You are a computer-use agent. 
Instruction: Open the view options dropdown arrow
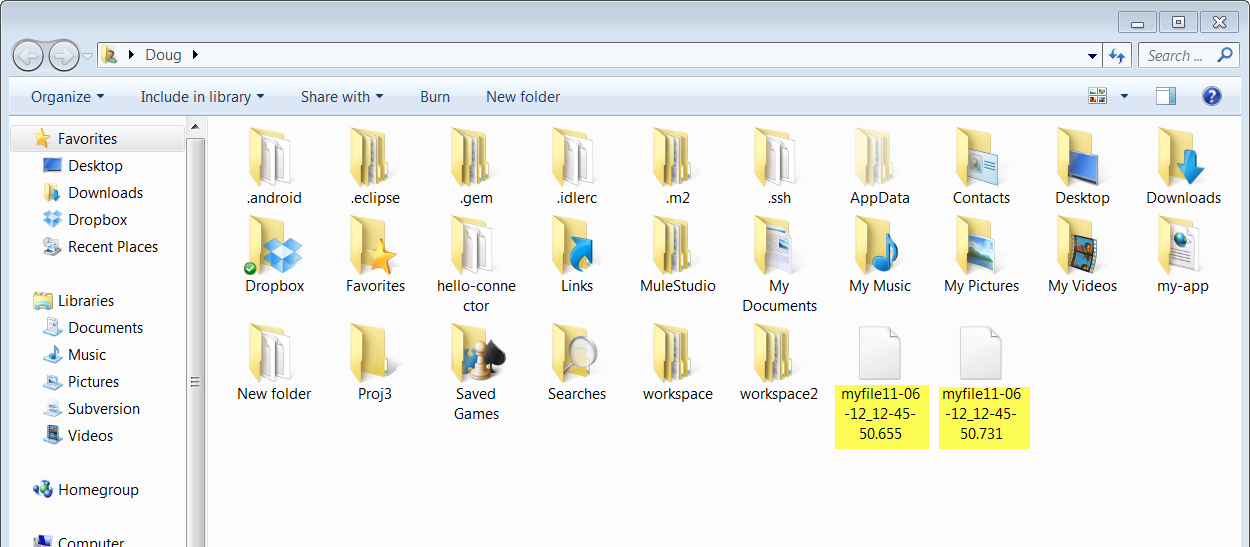1124,96
